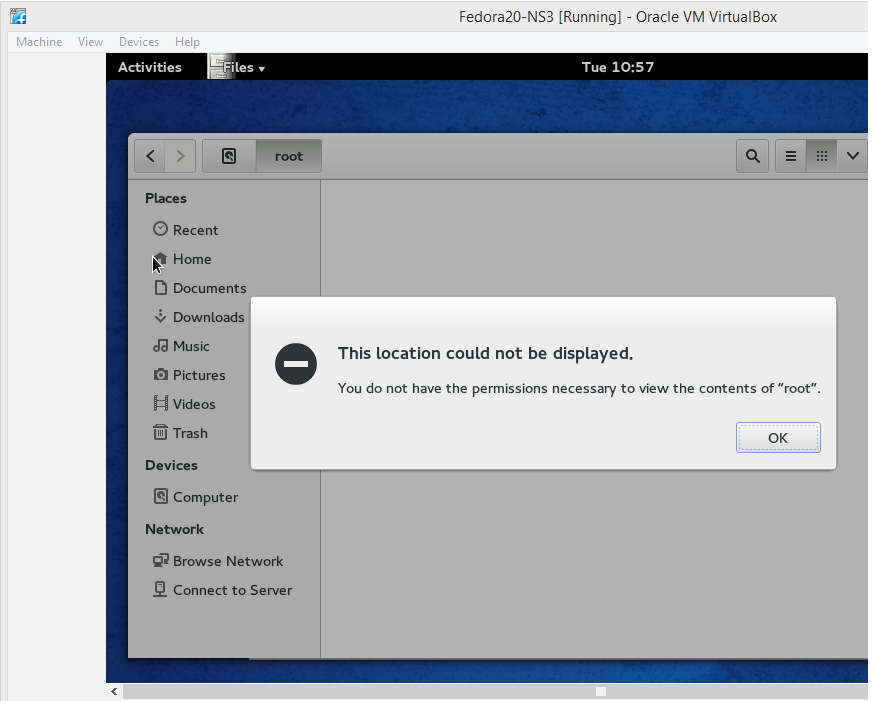The height and width of the screenshot is (701, 873).
Task: Open Browse Network in sidebar
Action: point(224,561)
